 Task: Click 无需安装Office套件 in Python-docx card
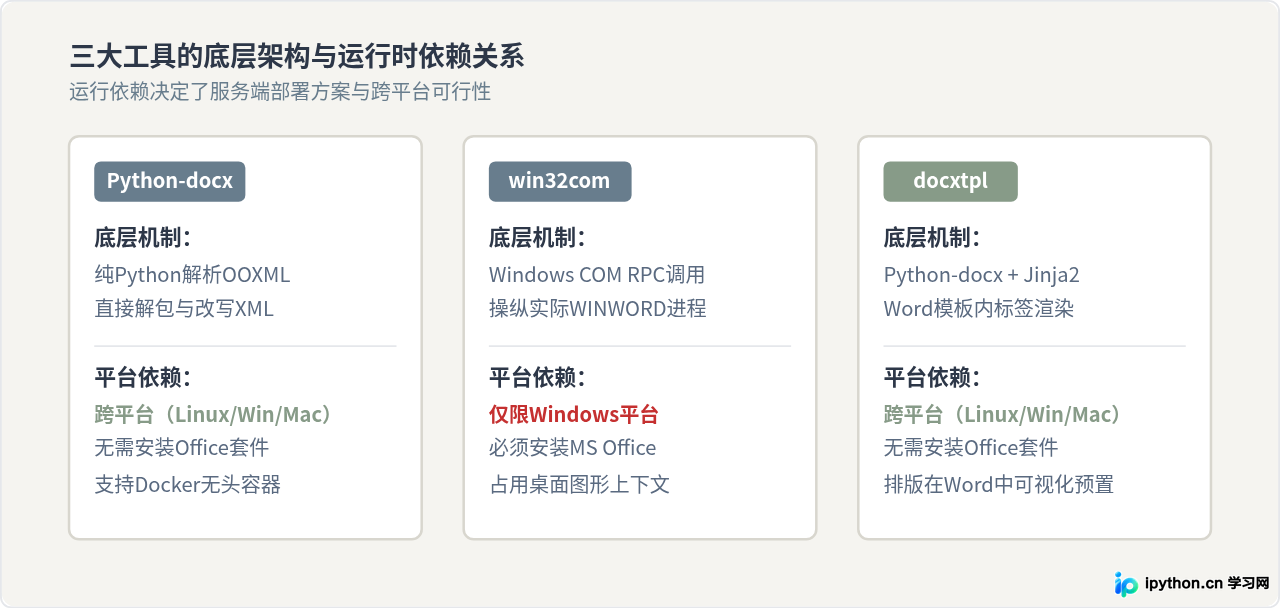(182, 448)
